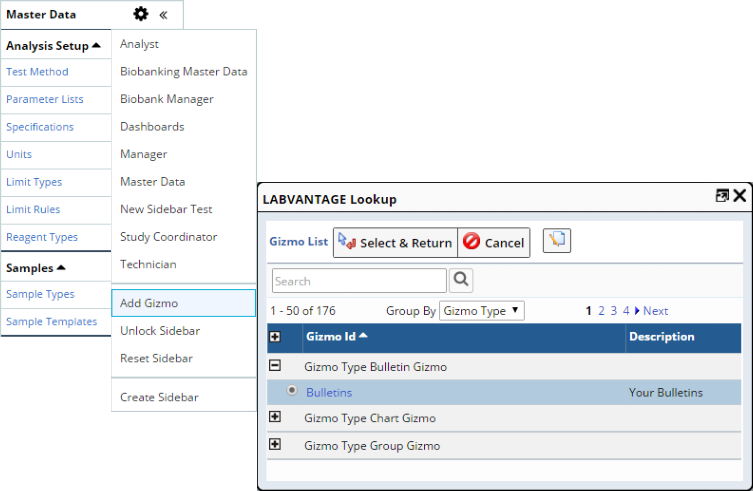
Task: Click Create Sidebar menu item
Action: point(159,397)
